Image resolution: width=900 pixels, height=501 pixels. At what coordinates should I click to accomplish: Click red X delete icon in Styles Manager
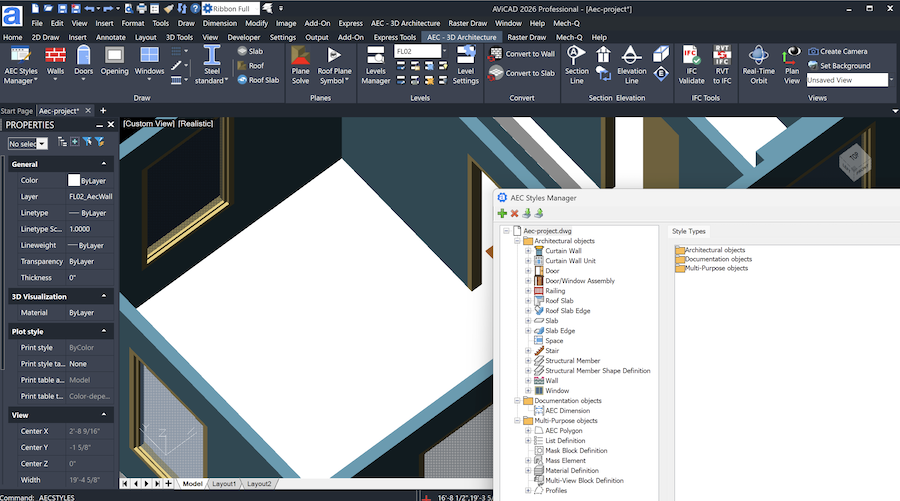click(x=514, y=213)
